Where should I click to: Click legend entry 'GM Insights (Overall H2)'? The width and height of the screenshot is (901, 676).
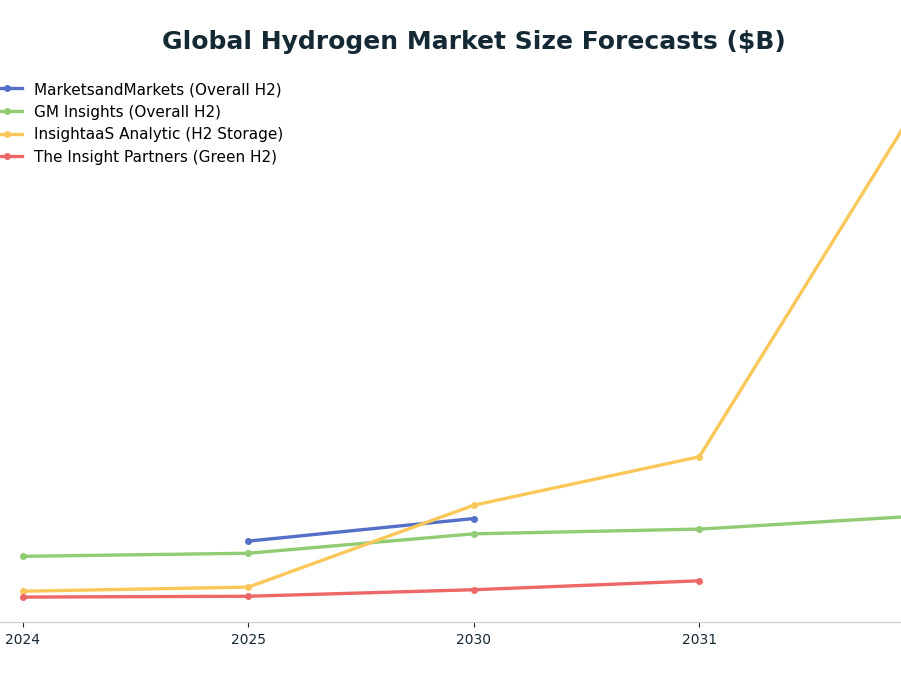pyautogui.click(x=127, y=112)
